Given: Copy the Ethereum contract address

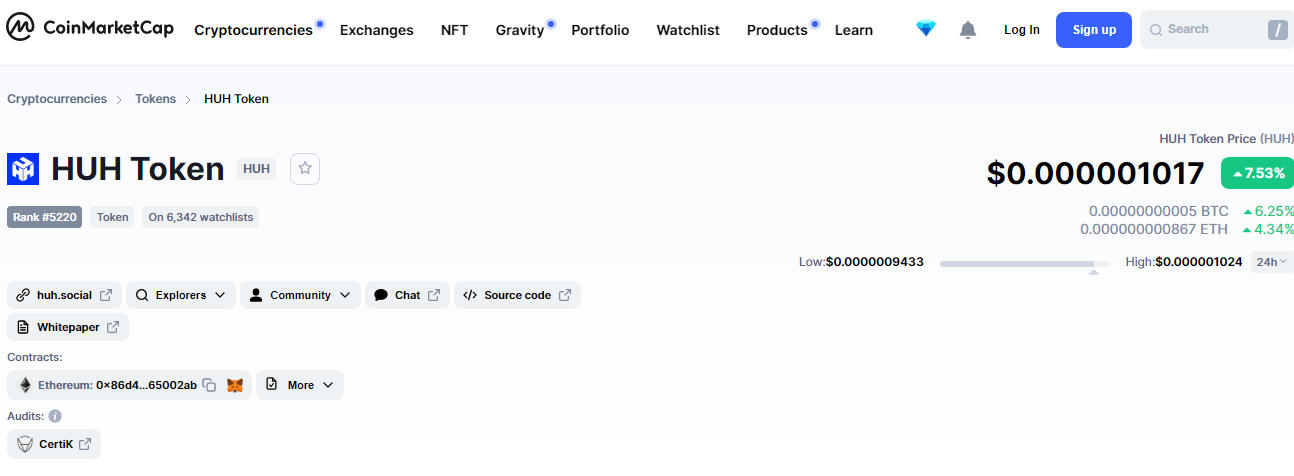Looking at the screenshot, I should (209, 385).
